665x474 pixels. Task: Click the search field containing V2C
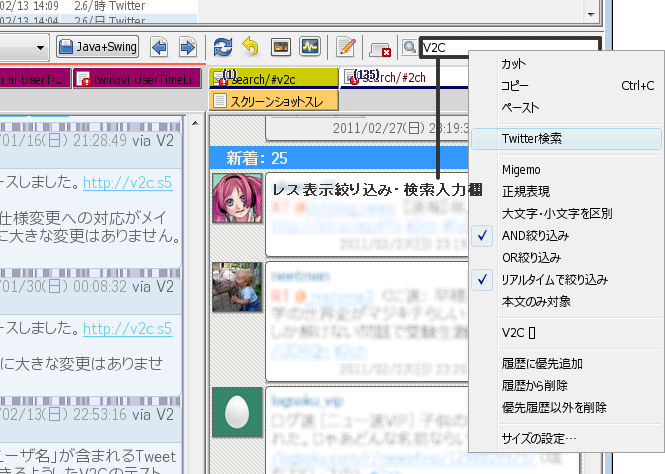coord(507,47)
